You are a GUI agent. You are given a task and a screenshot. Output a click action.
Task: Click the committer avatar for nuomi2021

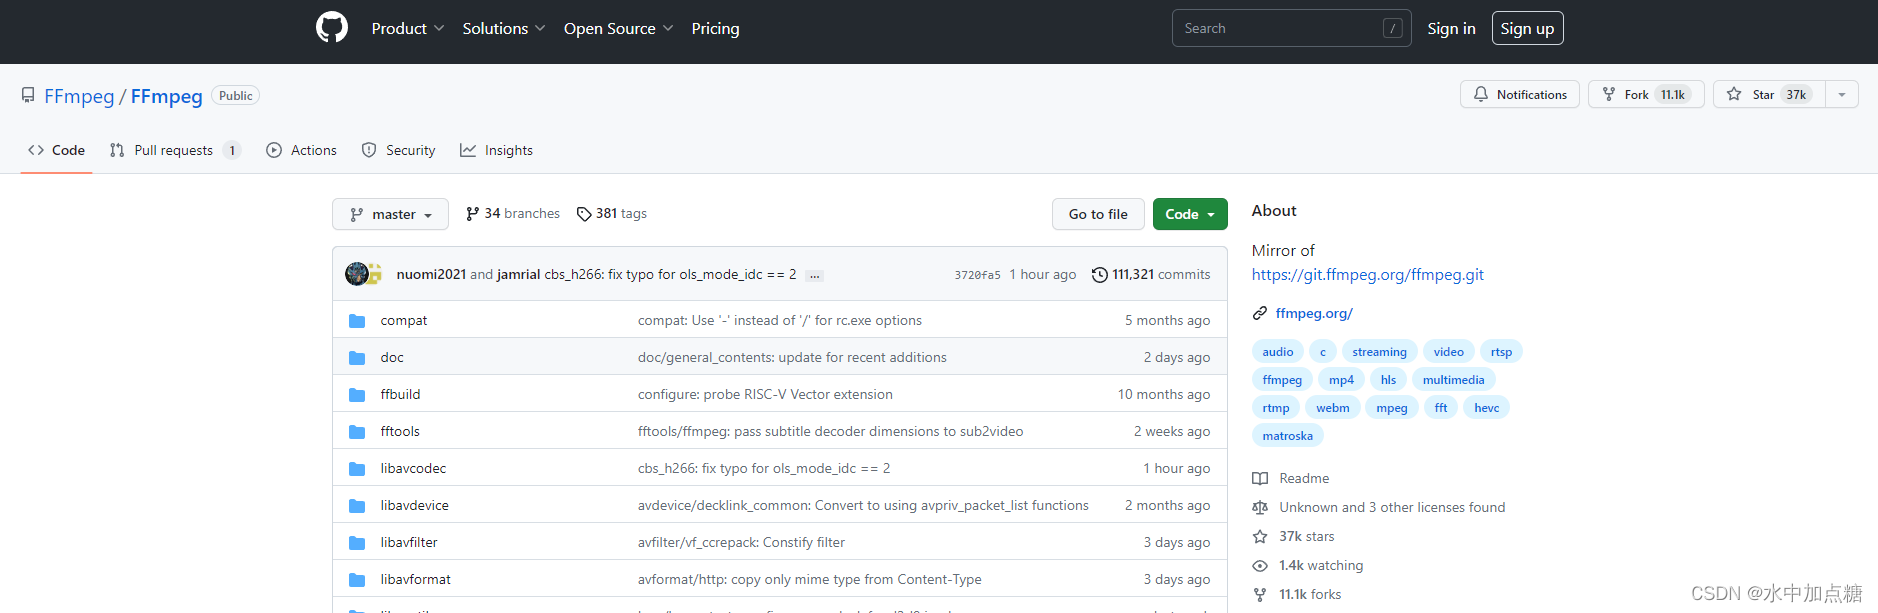357,274
